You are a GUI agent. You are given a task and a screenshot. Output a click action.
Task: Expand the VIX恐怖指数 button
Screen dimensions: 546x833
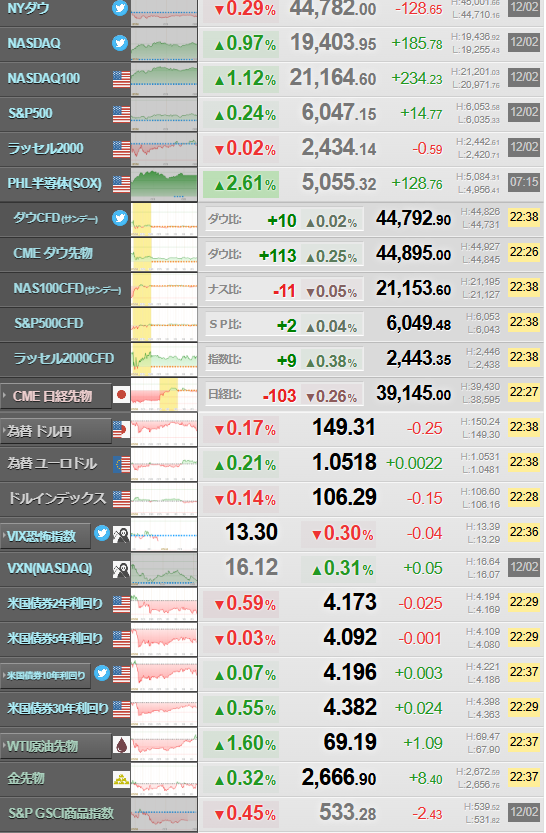tap(45, 536)
